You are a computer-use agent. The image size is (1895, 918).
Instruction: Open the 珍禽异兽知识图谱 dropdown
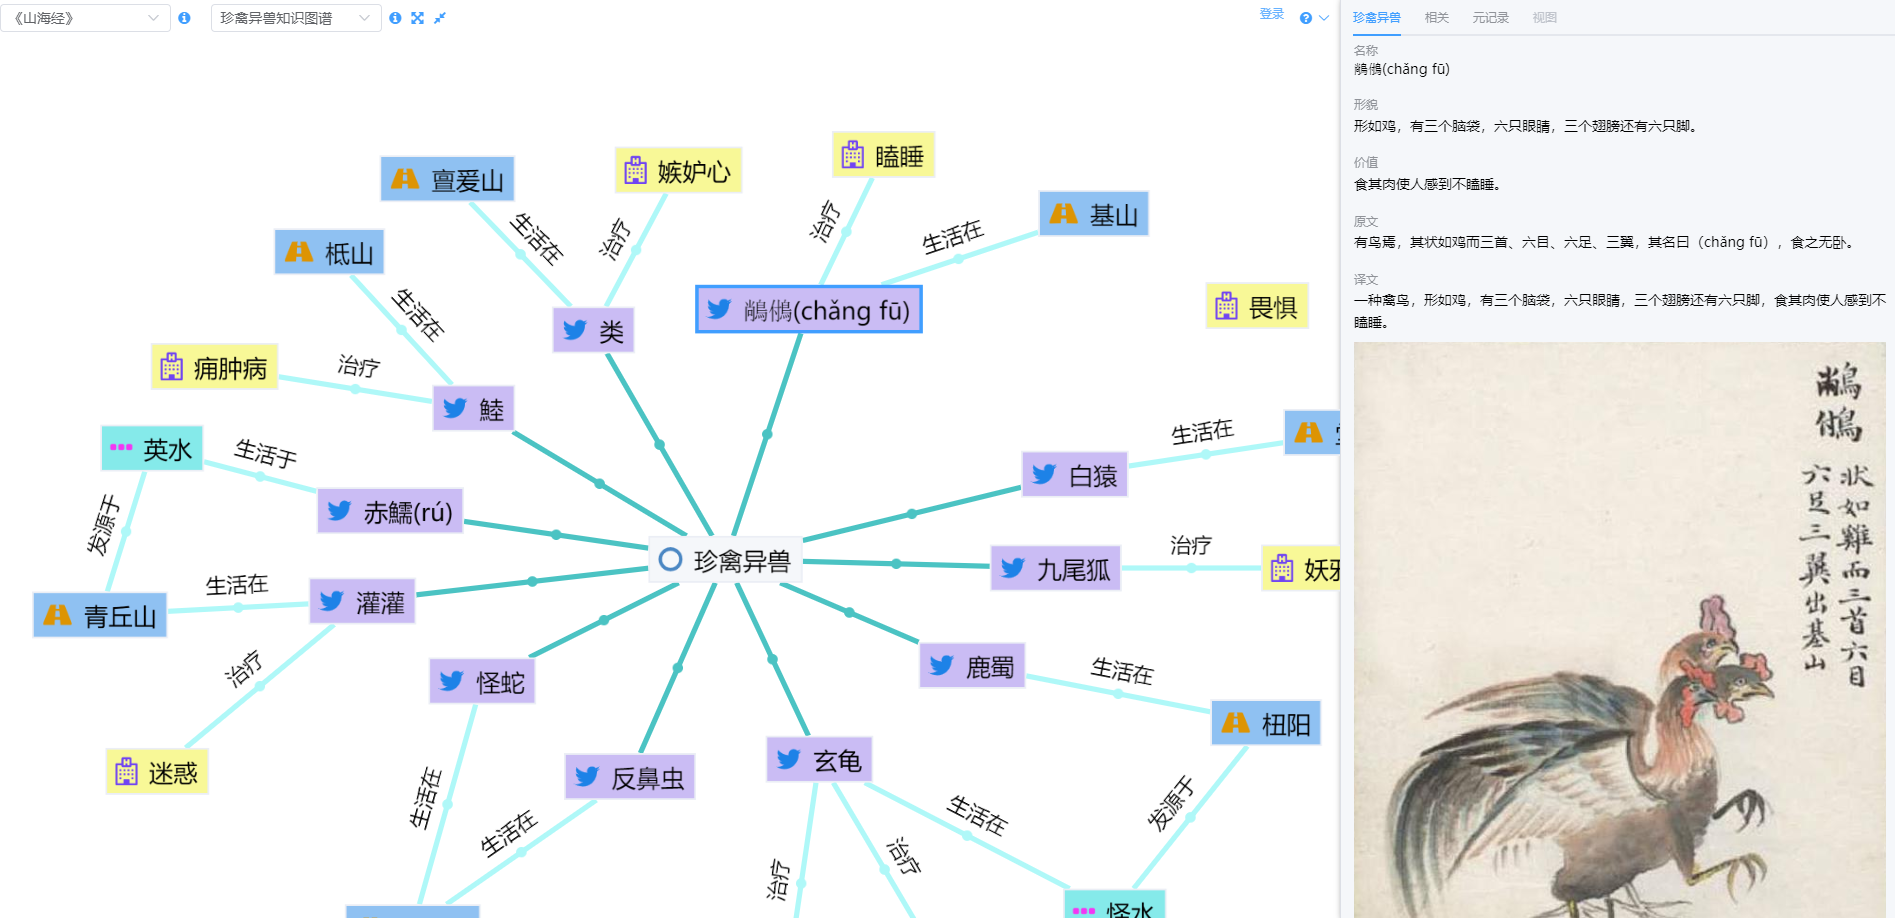pos(295,18)
